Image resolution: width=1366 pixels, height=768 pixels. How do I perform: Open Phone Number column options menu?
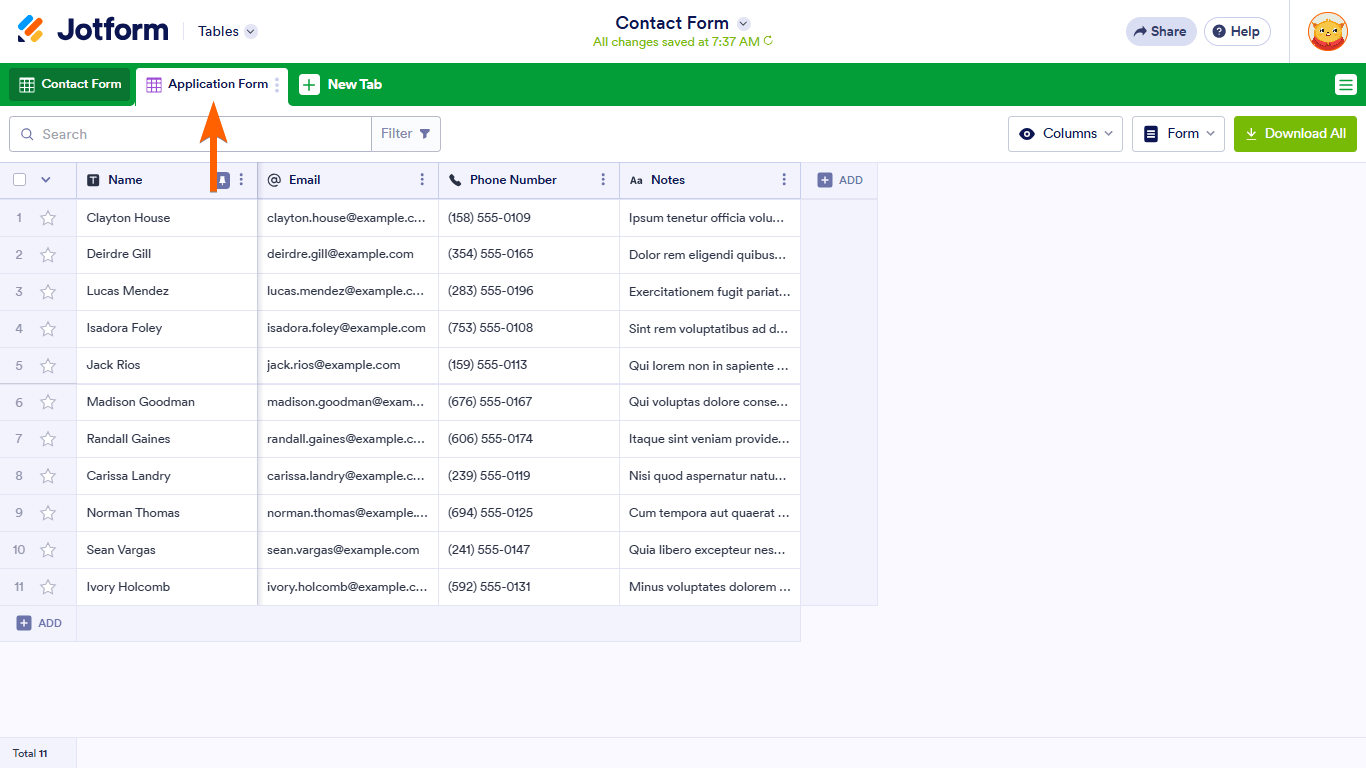click(603, 180)
